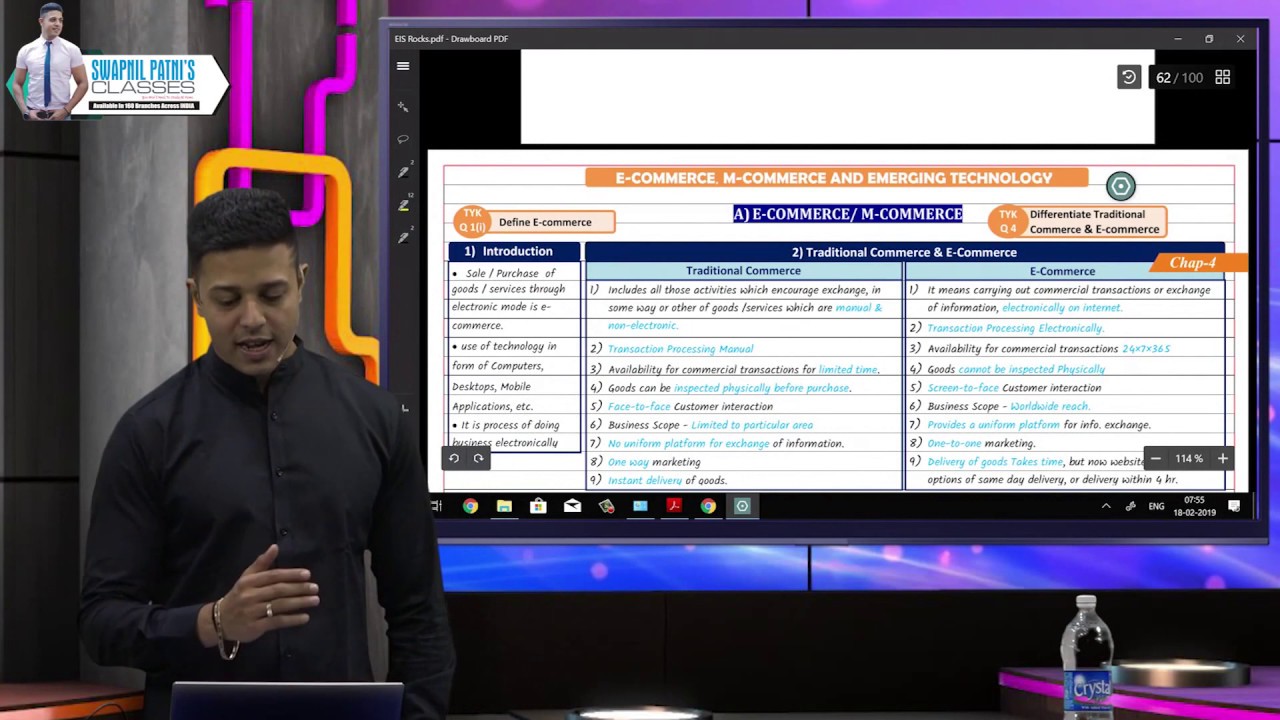Click the '1) Introduction' header
Screen dimensions: 1280x720
tap(514, 251)
